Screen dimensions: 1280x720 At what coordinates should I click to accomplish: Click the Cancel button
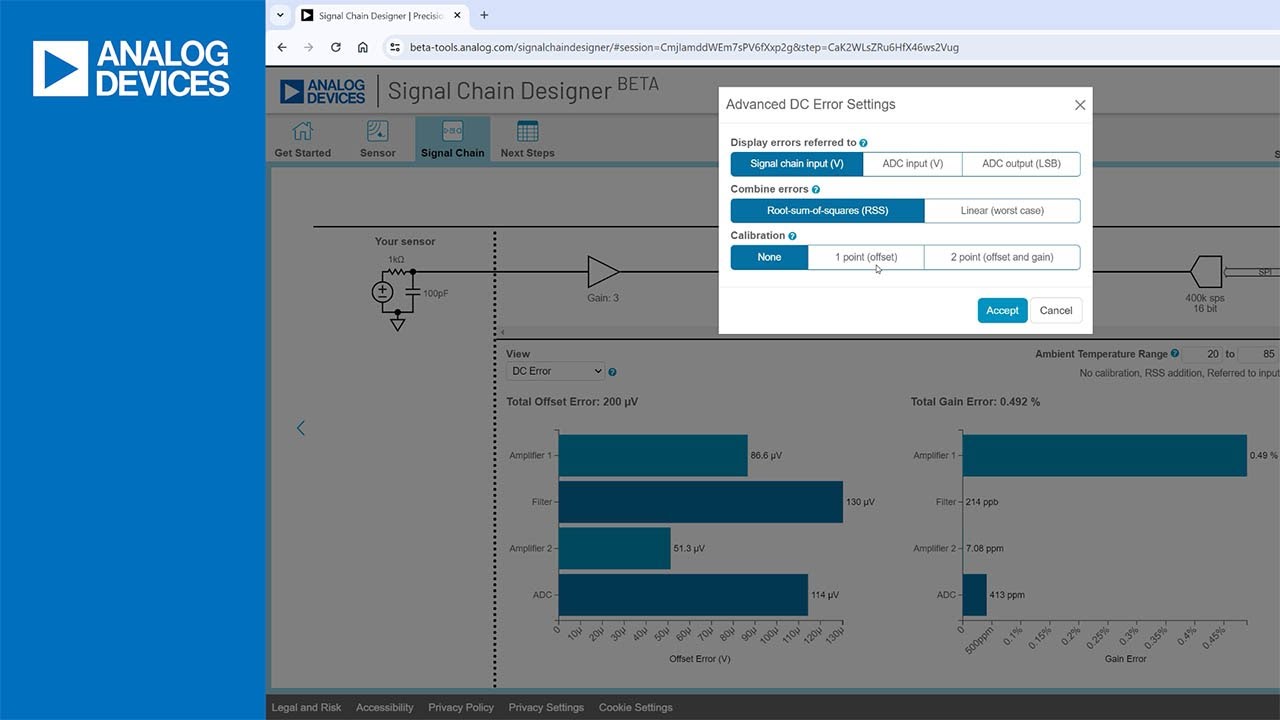click(1056, 310)
